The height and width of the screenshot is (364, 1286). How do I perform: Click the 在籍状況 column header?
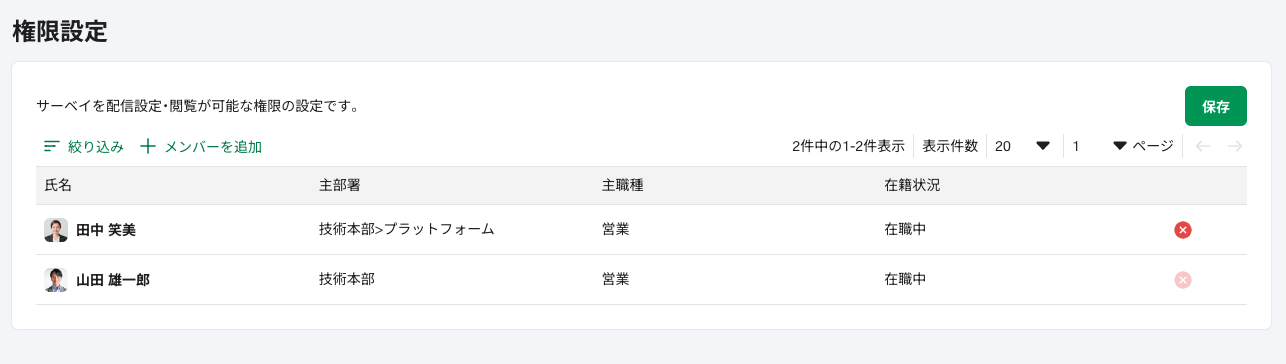click(x=912, y=185)
